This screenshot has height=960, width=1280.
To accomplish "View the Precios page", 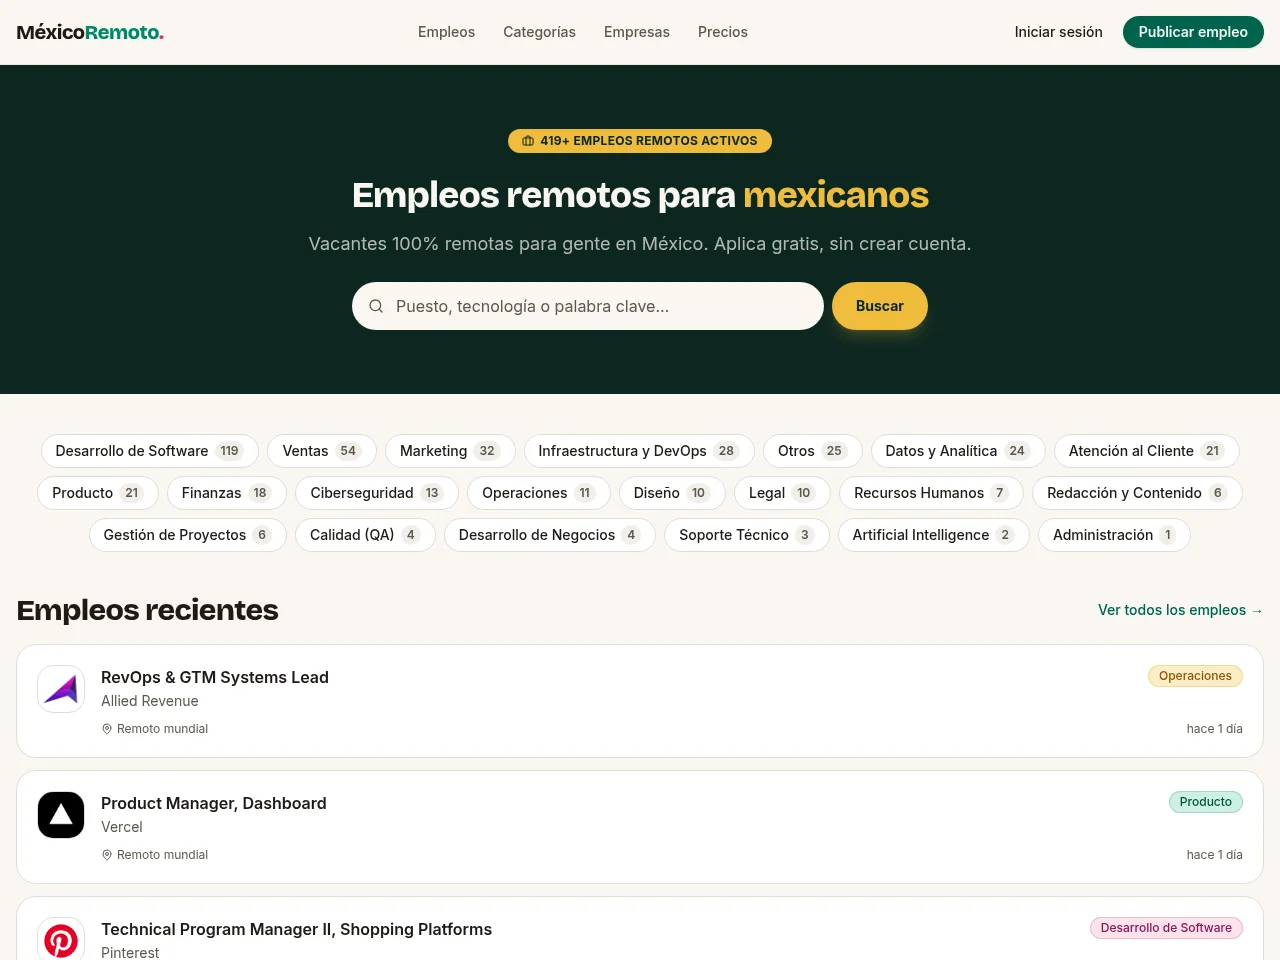I will 723,32.
